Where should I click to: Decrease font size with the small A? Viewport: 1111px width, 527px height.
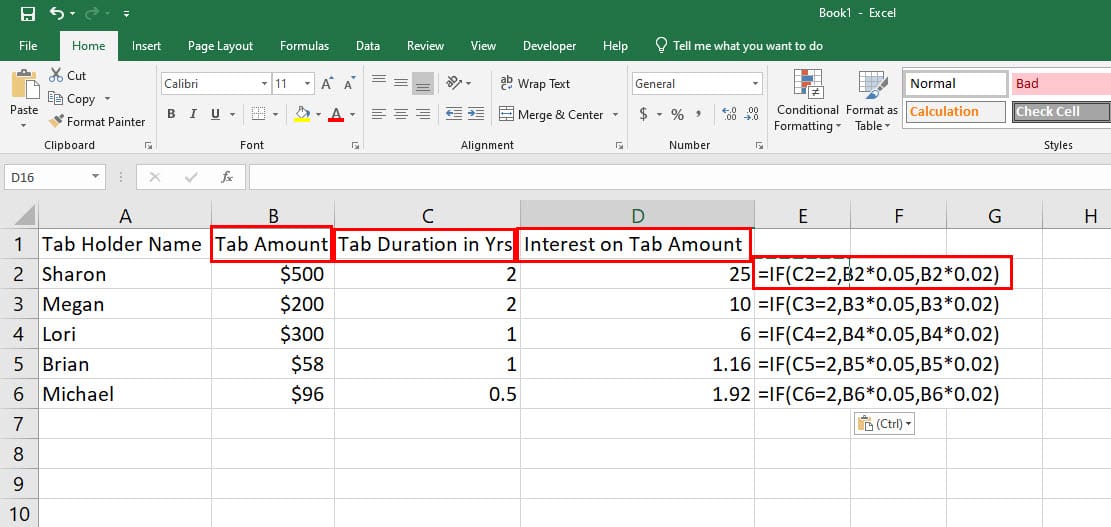click(349, 84)
